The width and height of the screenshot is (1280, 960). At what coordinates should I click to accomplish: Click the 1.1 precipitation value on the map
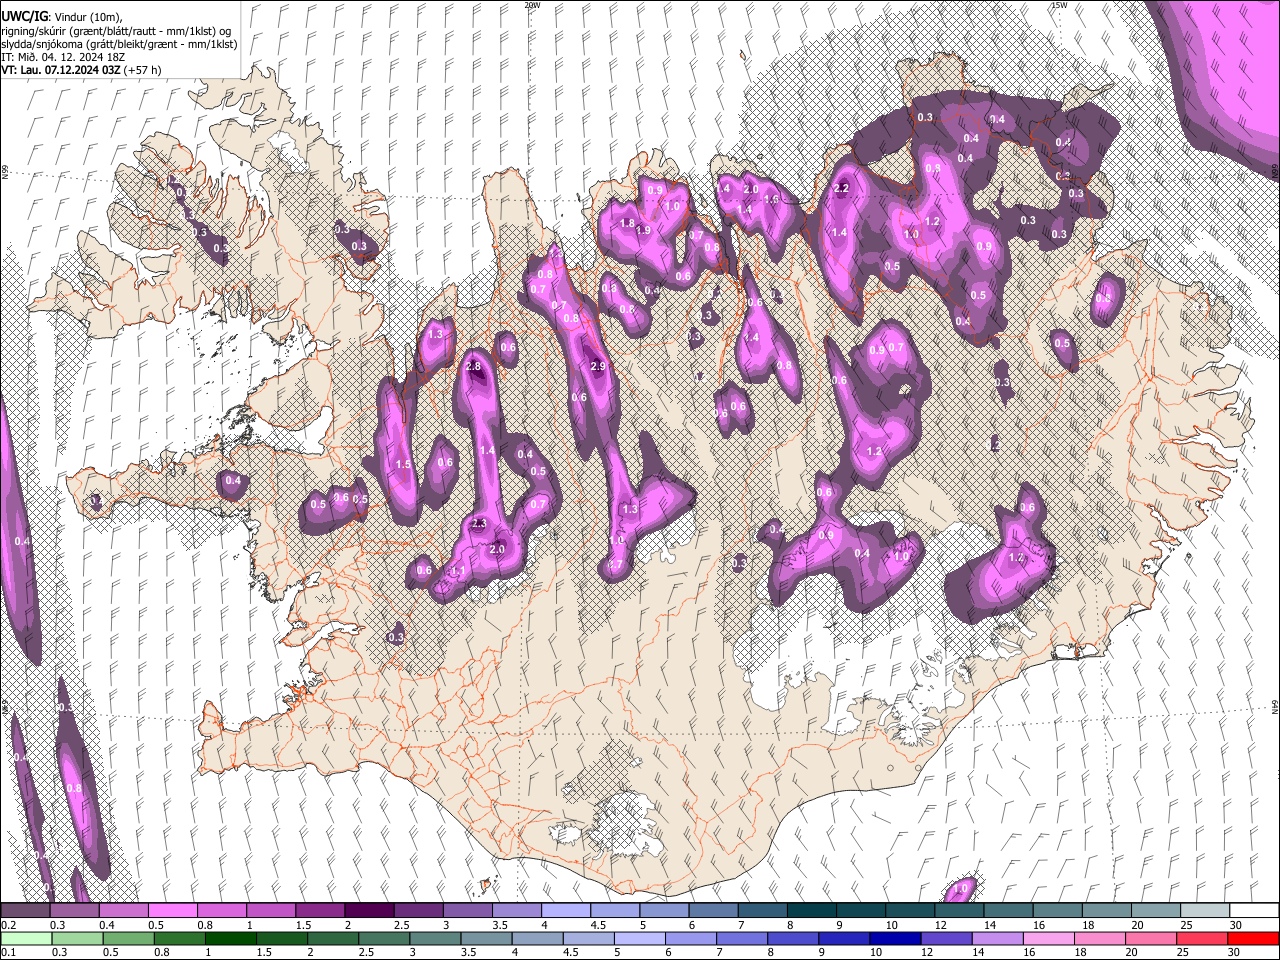coord(459,571)
